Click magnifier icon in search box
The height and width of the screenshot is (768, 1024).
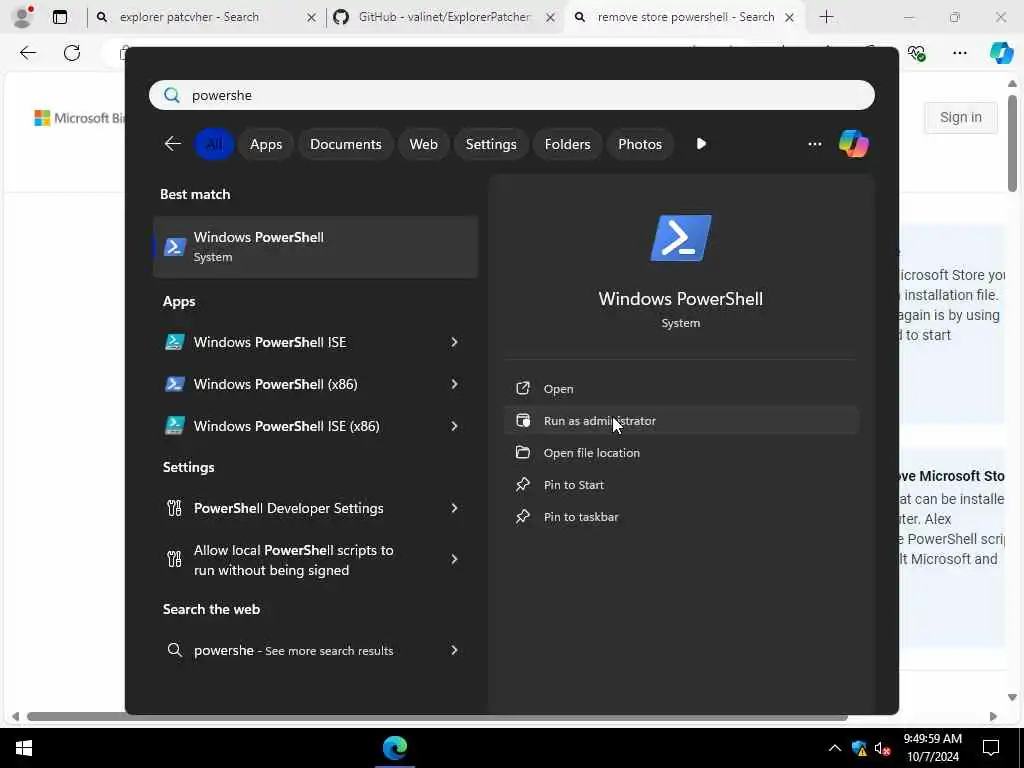click(x=172, y=95)
